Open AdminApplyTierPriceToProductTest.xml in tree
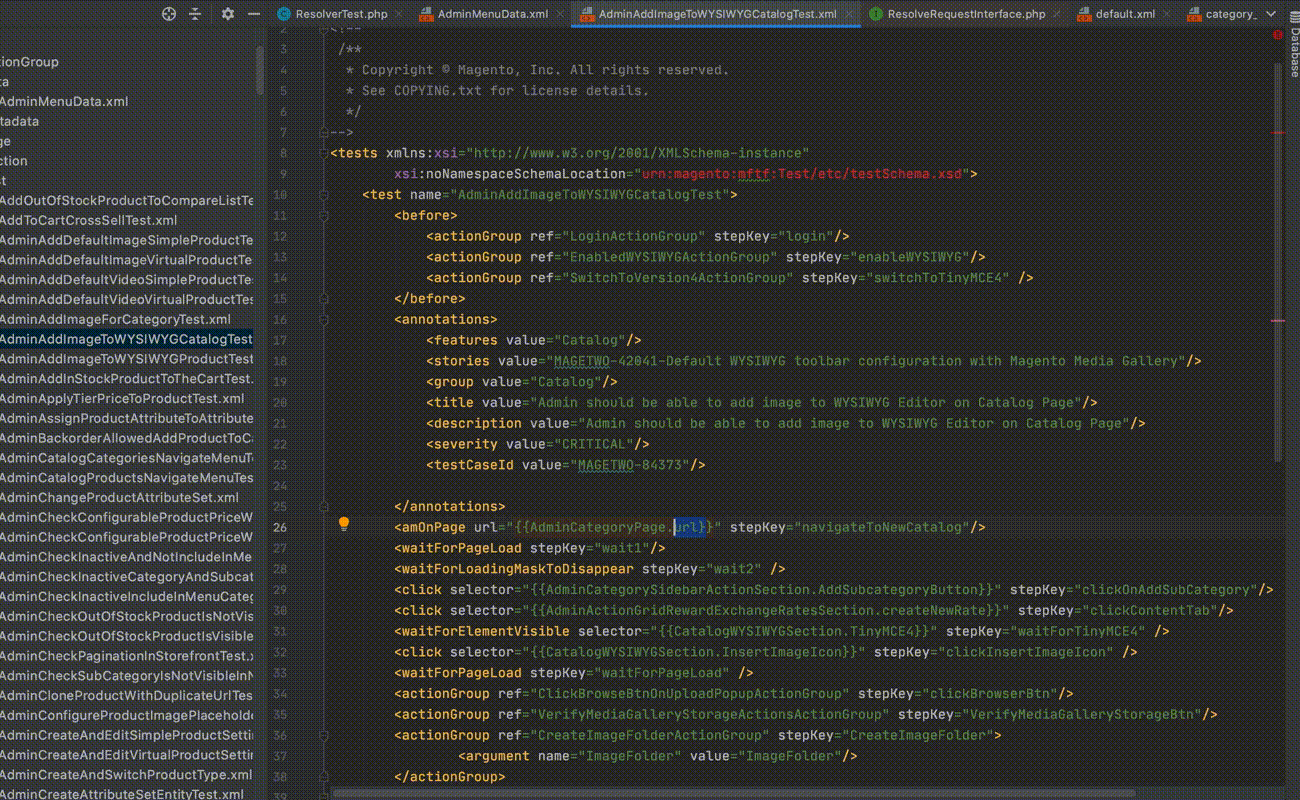The height and width of the screenshot is (800, 1300). click(122, 398)
